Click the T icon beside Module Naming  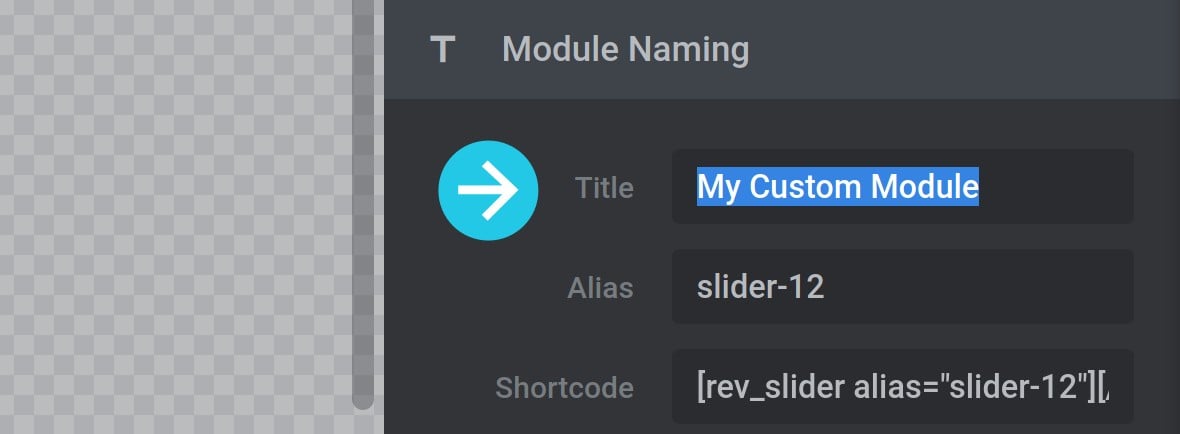pyautogui.click(x=442, y=50)
